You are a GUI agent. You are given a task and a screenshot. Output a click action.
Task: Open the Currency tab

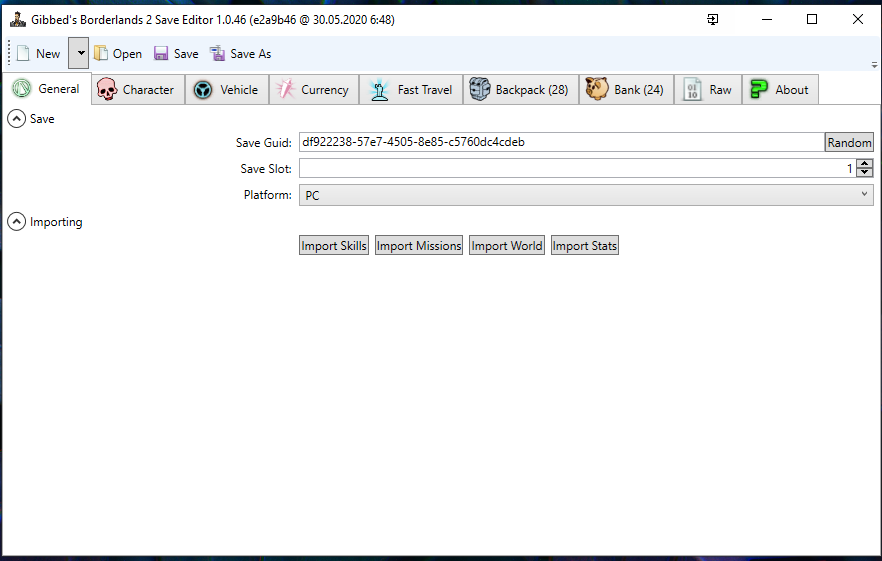coord(314,90)
